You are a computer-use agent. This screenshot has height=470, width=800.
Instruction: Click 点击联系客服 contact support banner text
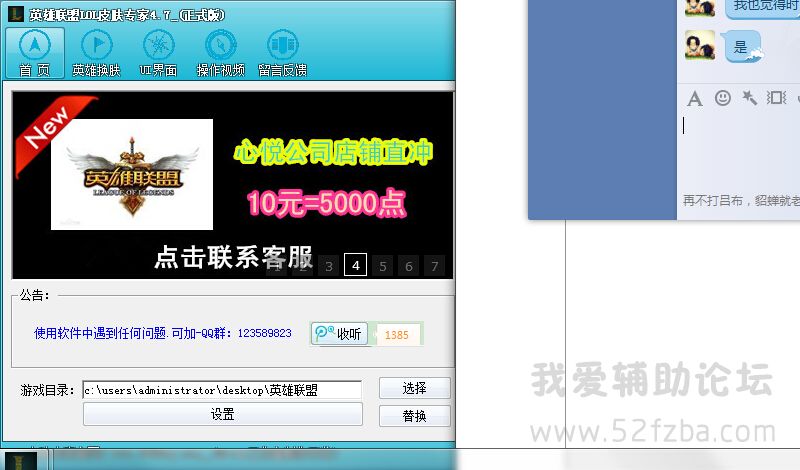click(x=233, y=256)
